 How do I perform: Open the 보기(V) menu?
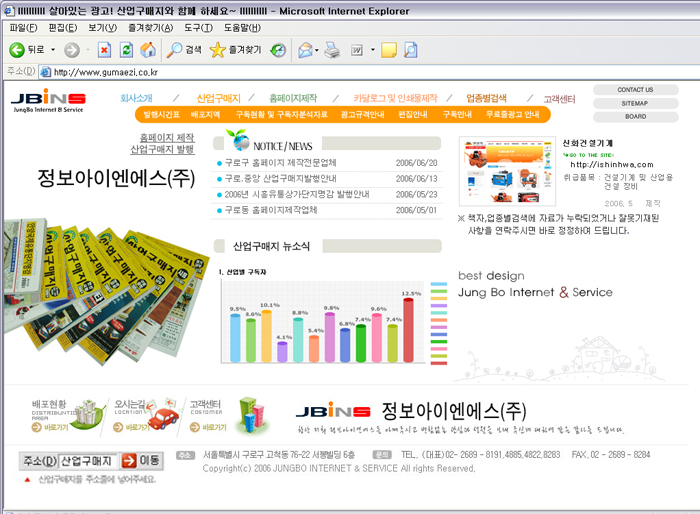pos(102,28)
